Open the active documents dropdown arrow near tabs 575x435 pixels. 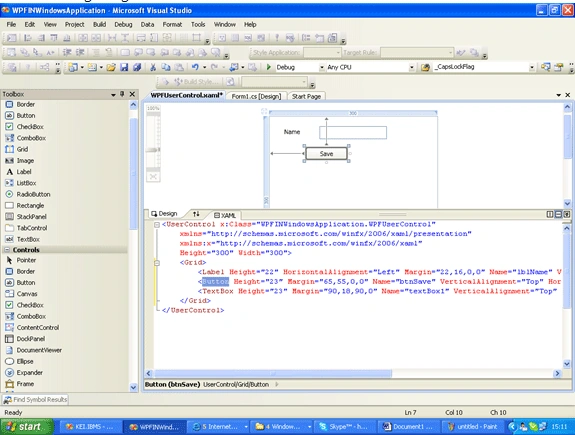(558, 95)
